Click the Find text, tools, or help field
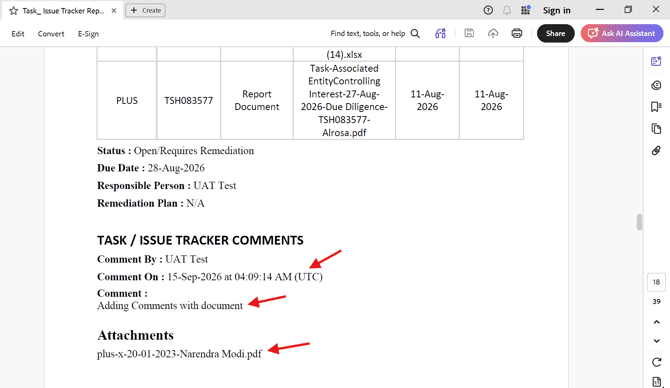670x388 pixels. [x=367, y=33]
